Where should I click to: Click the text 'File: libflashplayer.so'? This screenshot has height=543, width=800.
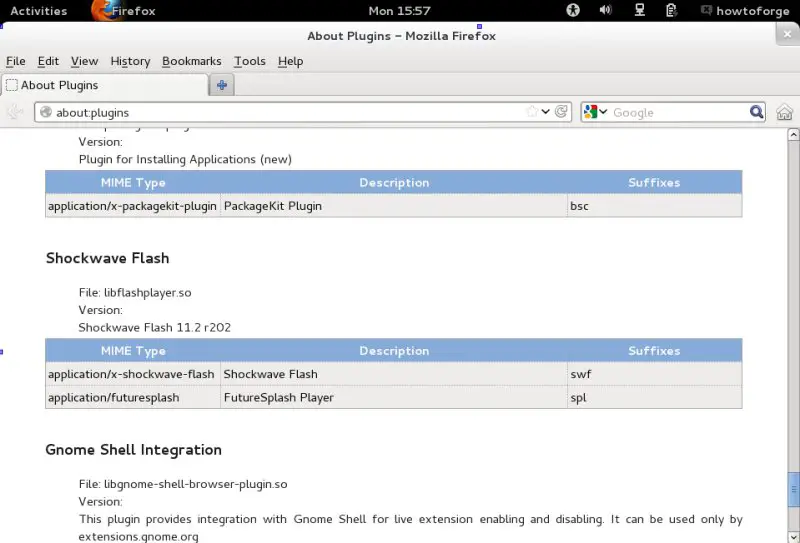(x=135, y=292)
